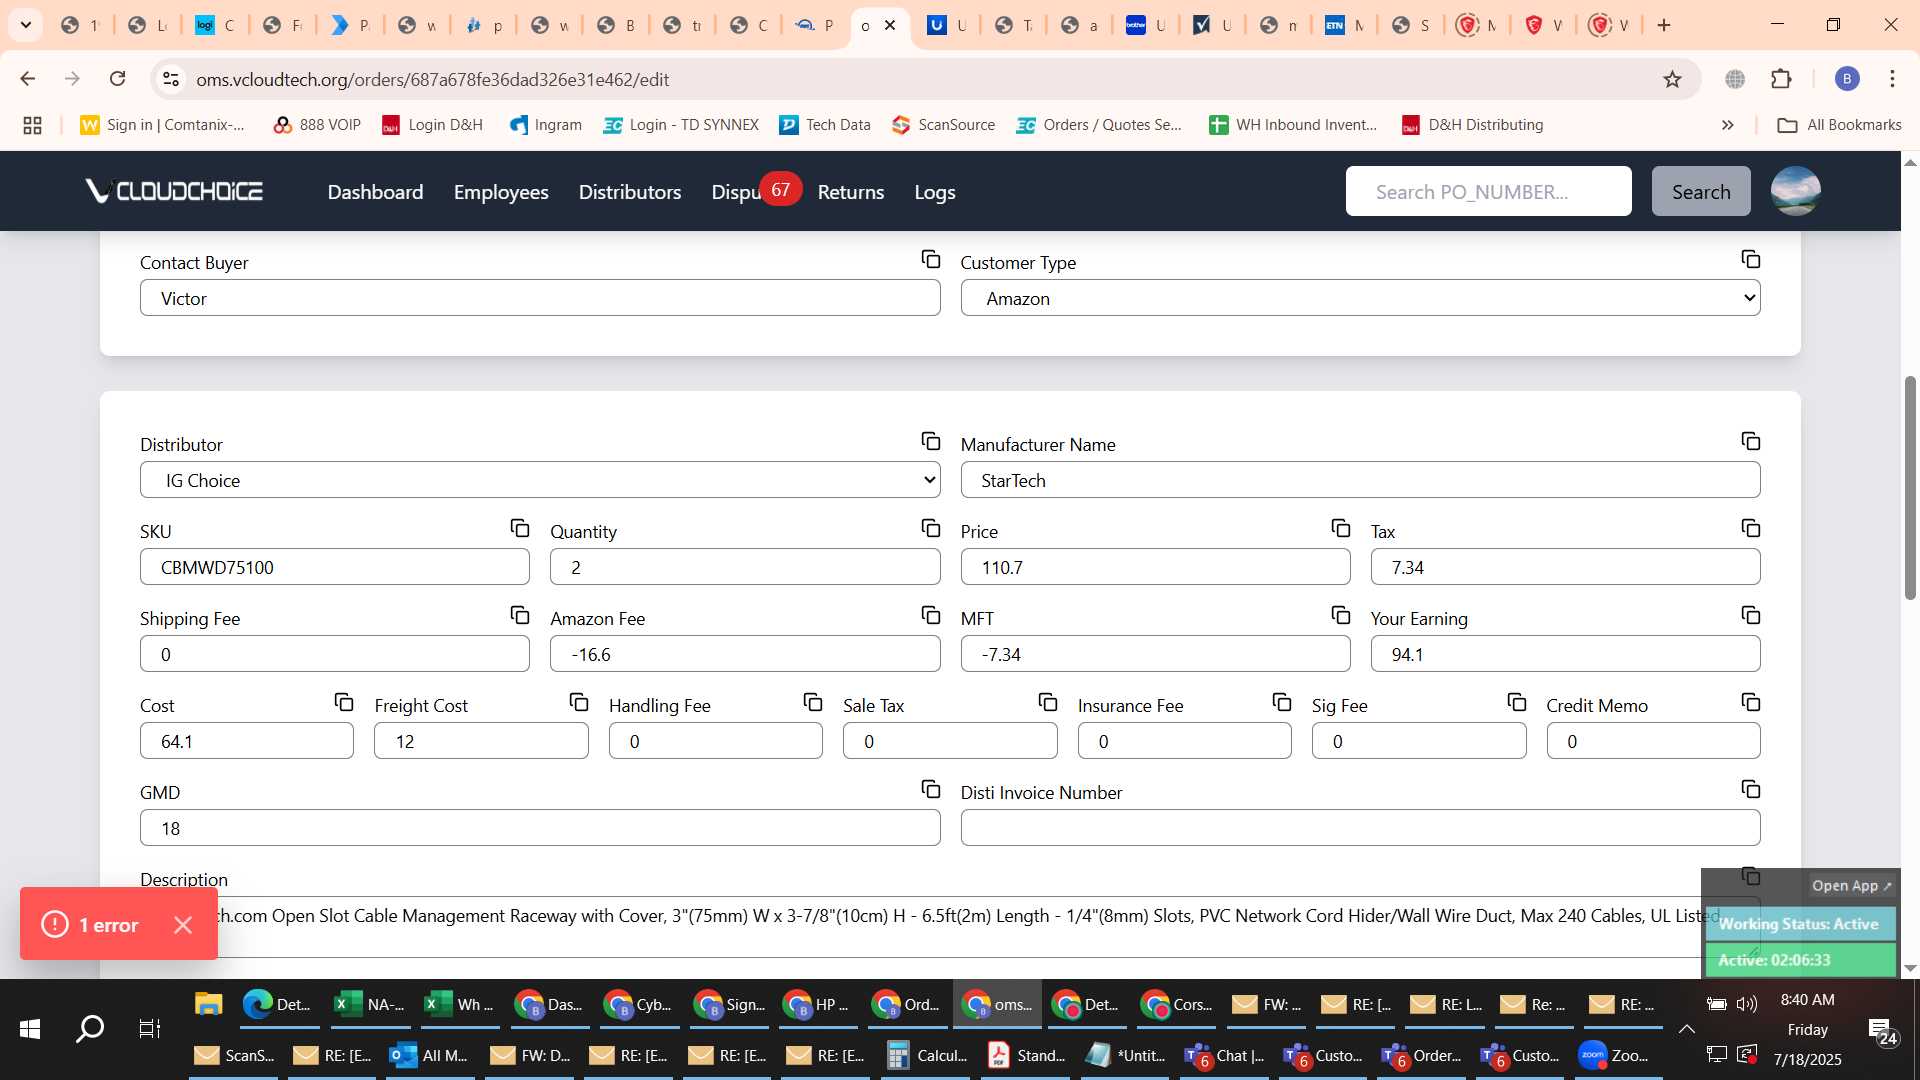The image size is (1920, 1080).
Task: Copy the Disti Invoice Number value
Action: point(1751,790)
